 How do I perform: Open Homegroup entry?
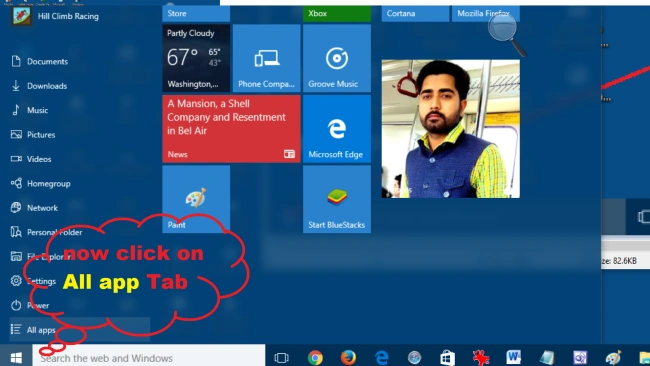[x=41, y=184]
